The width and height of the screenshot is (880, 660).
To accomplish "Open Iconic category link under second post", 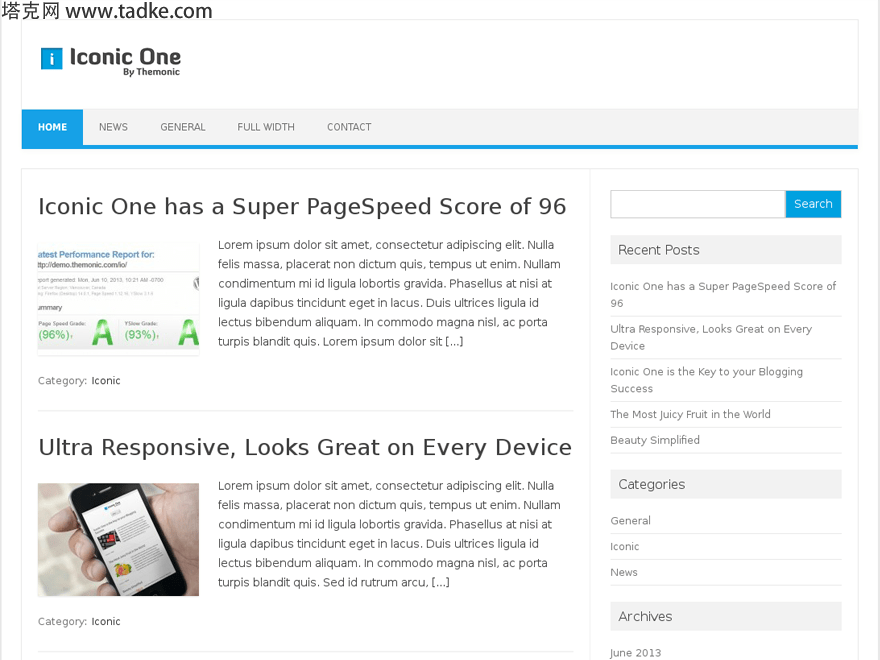I will (x=106, y=622).
